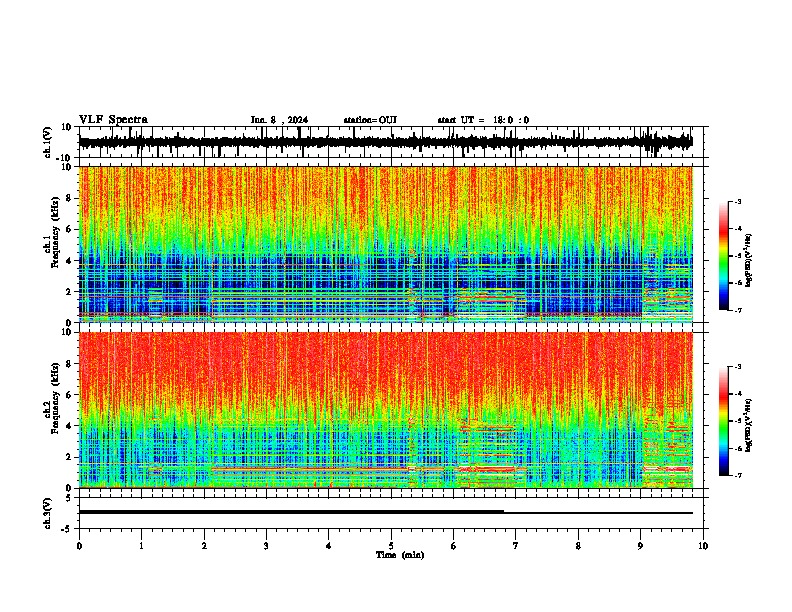Click inside the ch.2 frequency spectrogram
Screen dimensions: 792x612
(x=386, y=410)
